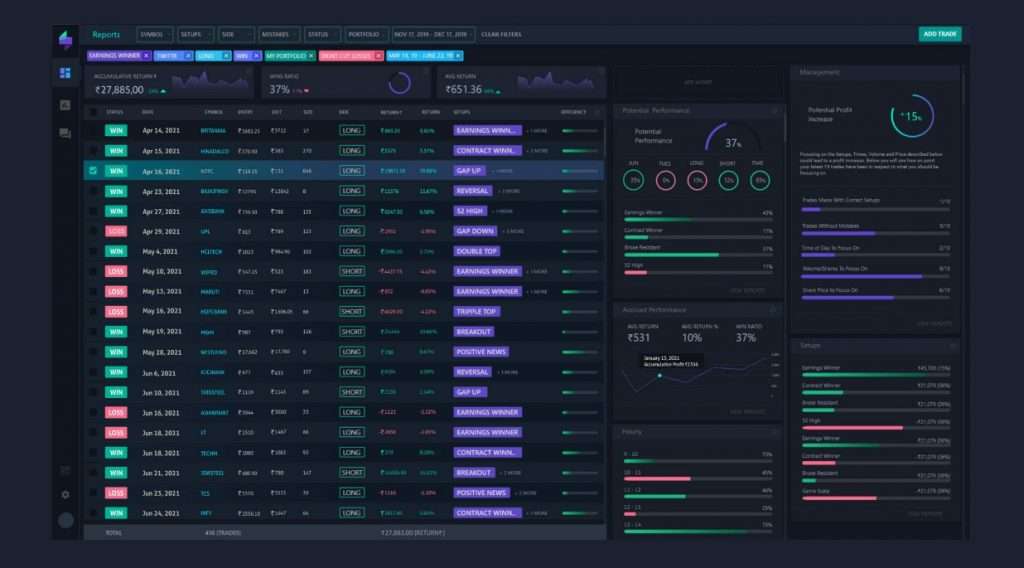Remove the My Portfolio filter tag
The height and width of the screenshot is (568, 1024).
(x=311, y=56)
